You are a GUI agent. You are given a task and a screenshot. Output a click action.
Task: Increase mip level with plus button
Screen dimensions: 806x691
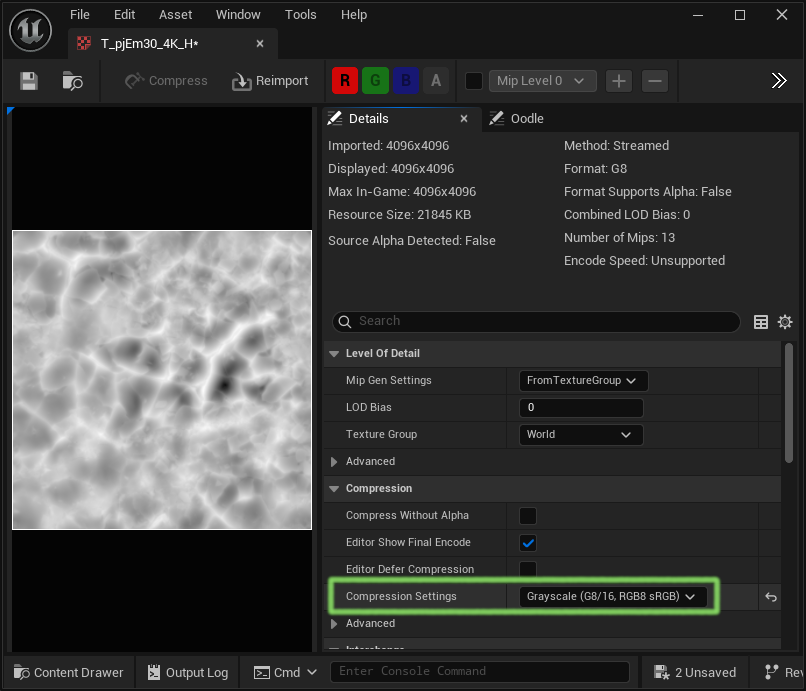point(619,81)
